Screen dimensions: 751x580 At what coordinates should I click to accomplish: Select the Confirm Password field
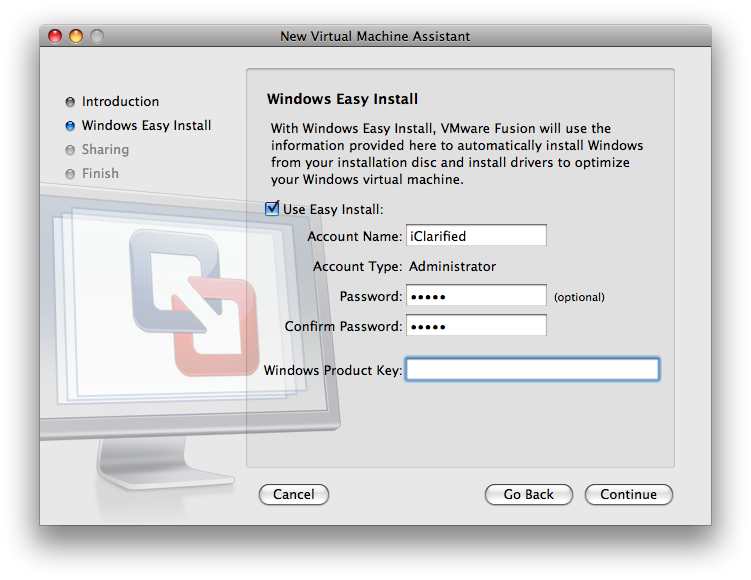click(x=476, y=326)
